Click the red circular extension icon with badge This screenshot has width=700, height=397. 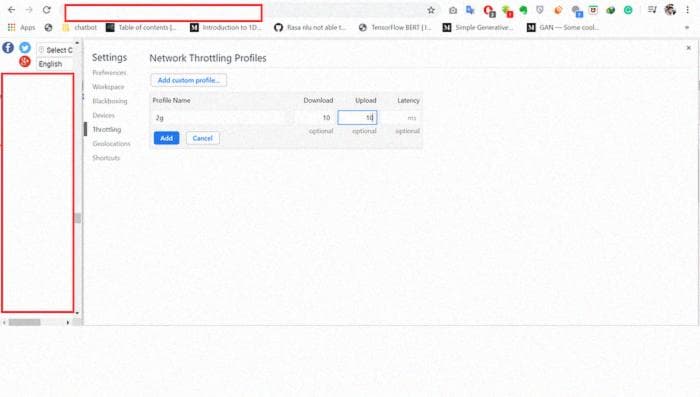[x=489, y=11]
